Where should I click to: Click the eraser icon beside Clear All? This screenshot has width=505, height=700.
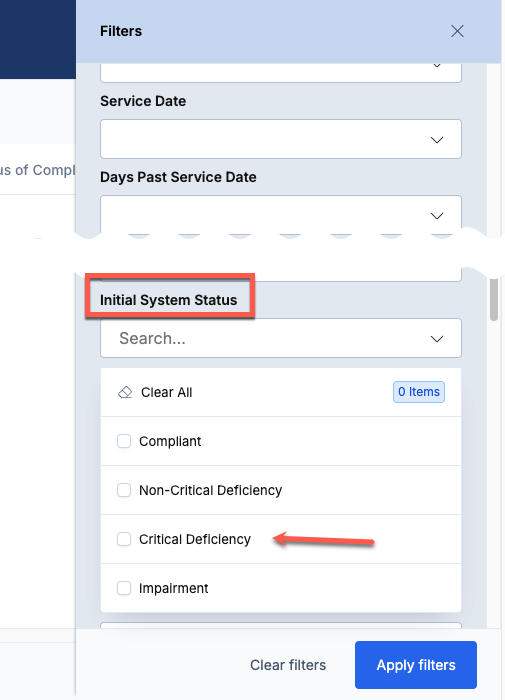click(x=125, y=392)
